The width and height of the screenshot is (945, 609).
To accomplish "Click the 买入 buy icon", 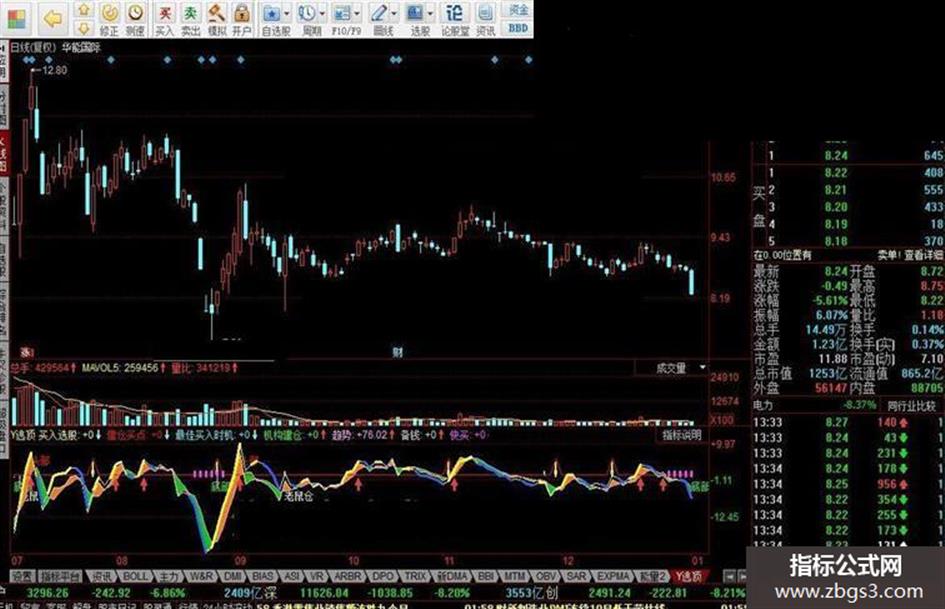I will pyautogui.click(x=165, y=19).
